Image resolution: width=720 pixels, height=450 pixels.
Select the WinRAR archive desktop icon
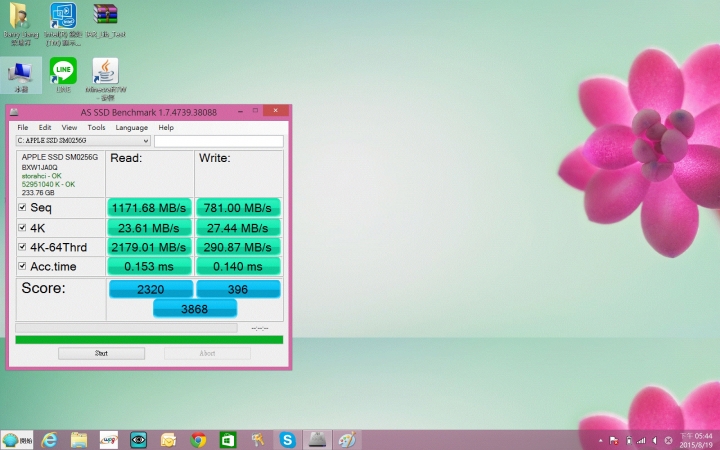pyautogui.click(x=105, y=21)
